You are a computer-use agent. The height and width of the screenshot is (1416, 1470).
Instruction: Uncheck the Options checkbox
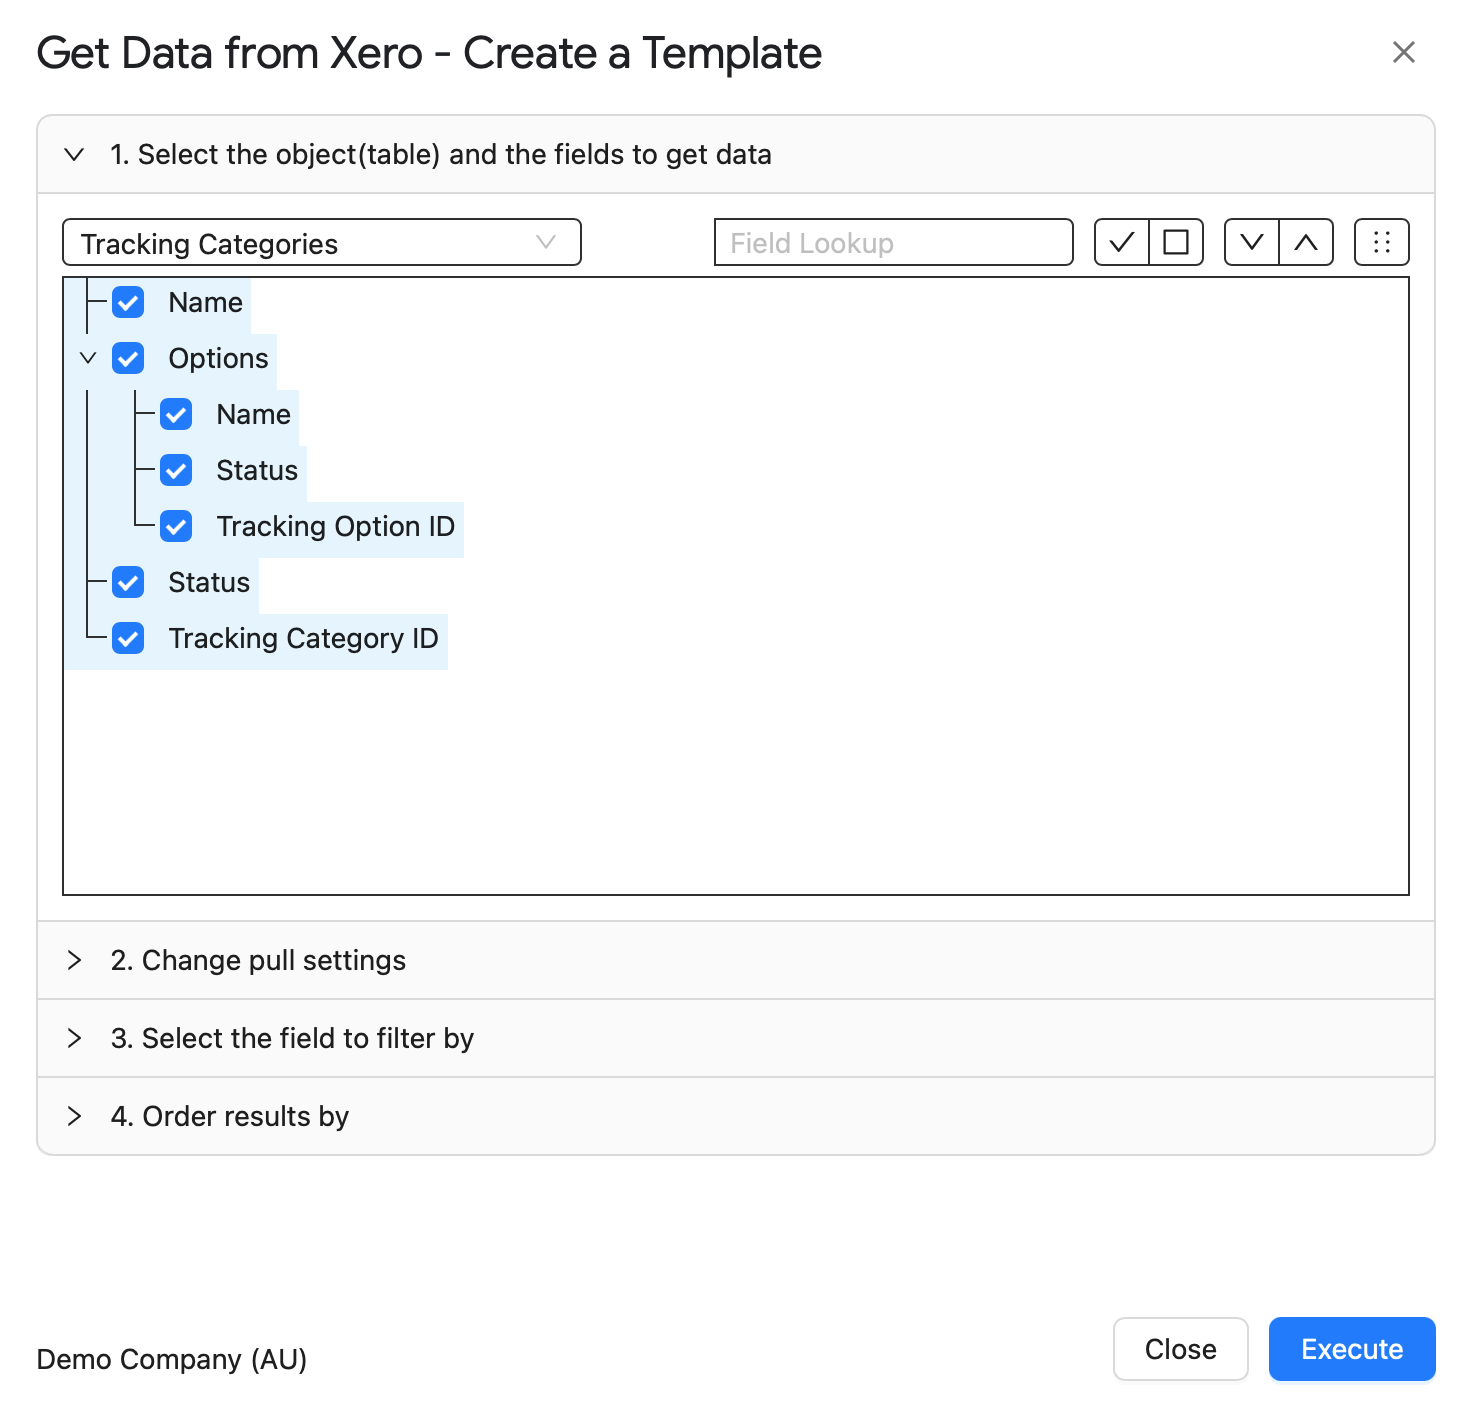(x=128, y=358)
